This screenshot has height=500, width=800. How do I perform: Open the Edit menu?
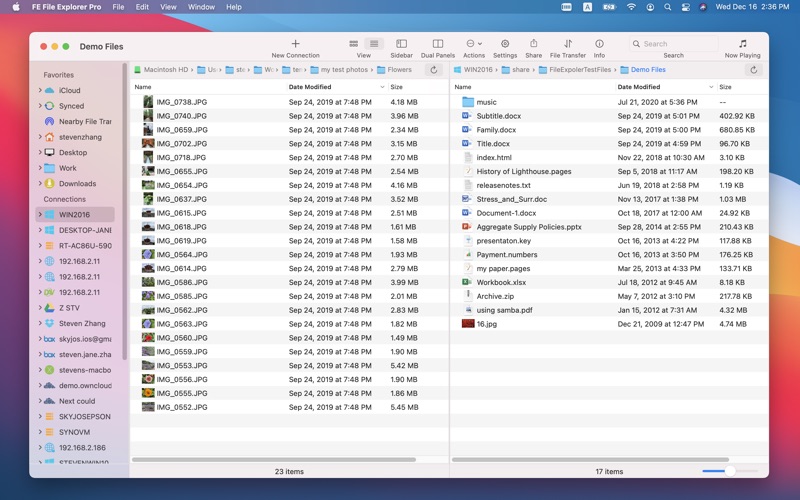tap(142, 7)
